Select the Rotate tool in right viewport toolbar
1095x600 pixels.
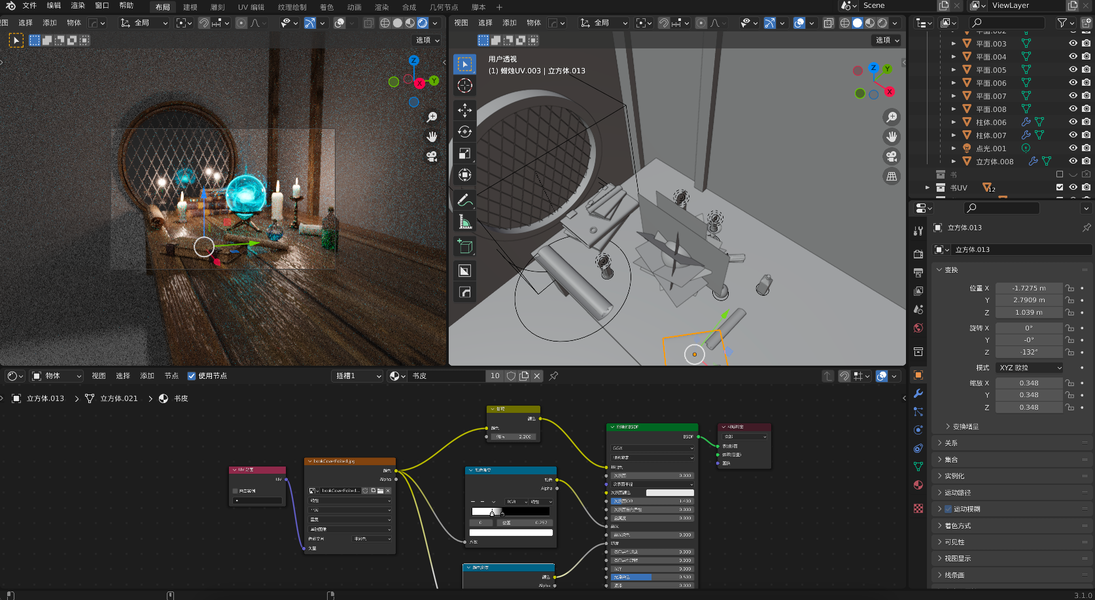(464, 132)
